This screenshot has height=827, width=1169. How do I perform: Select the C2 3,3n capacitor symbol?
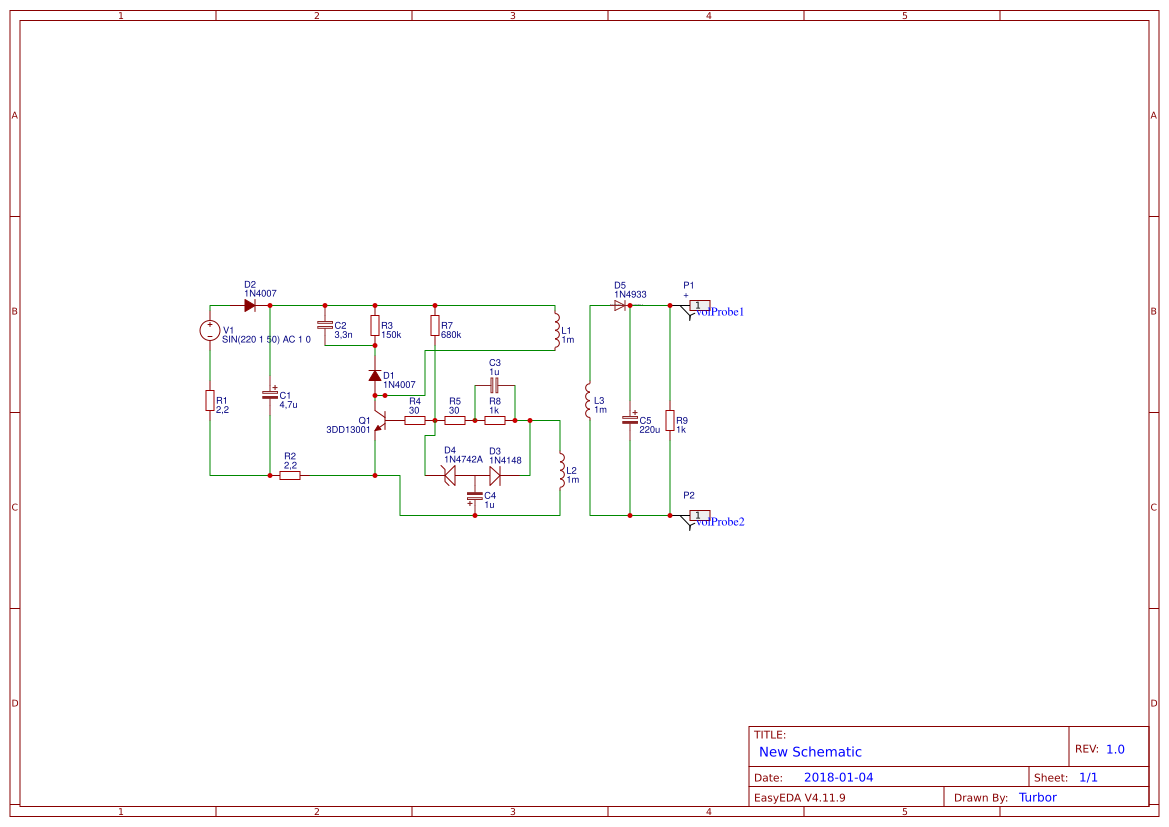pyautogui.click(x=325, y=324)
